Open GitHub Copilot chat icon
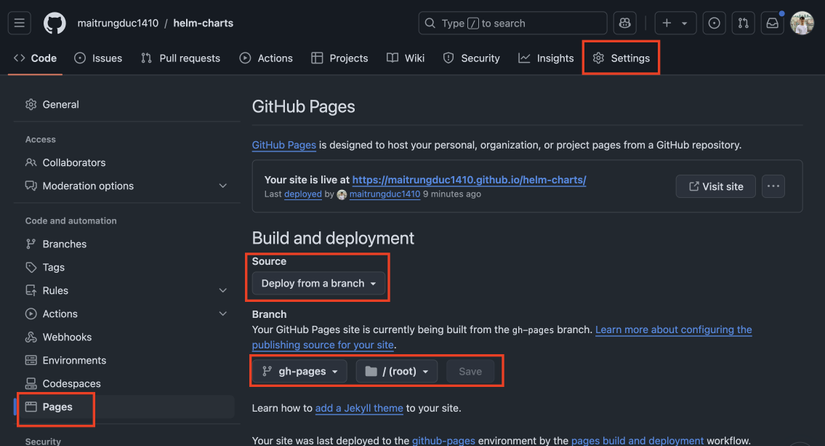The height and width of the screenshot is (446, 825). pyautogui.click(x=625, y=23)
